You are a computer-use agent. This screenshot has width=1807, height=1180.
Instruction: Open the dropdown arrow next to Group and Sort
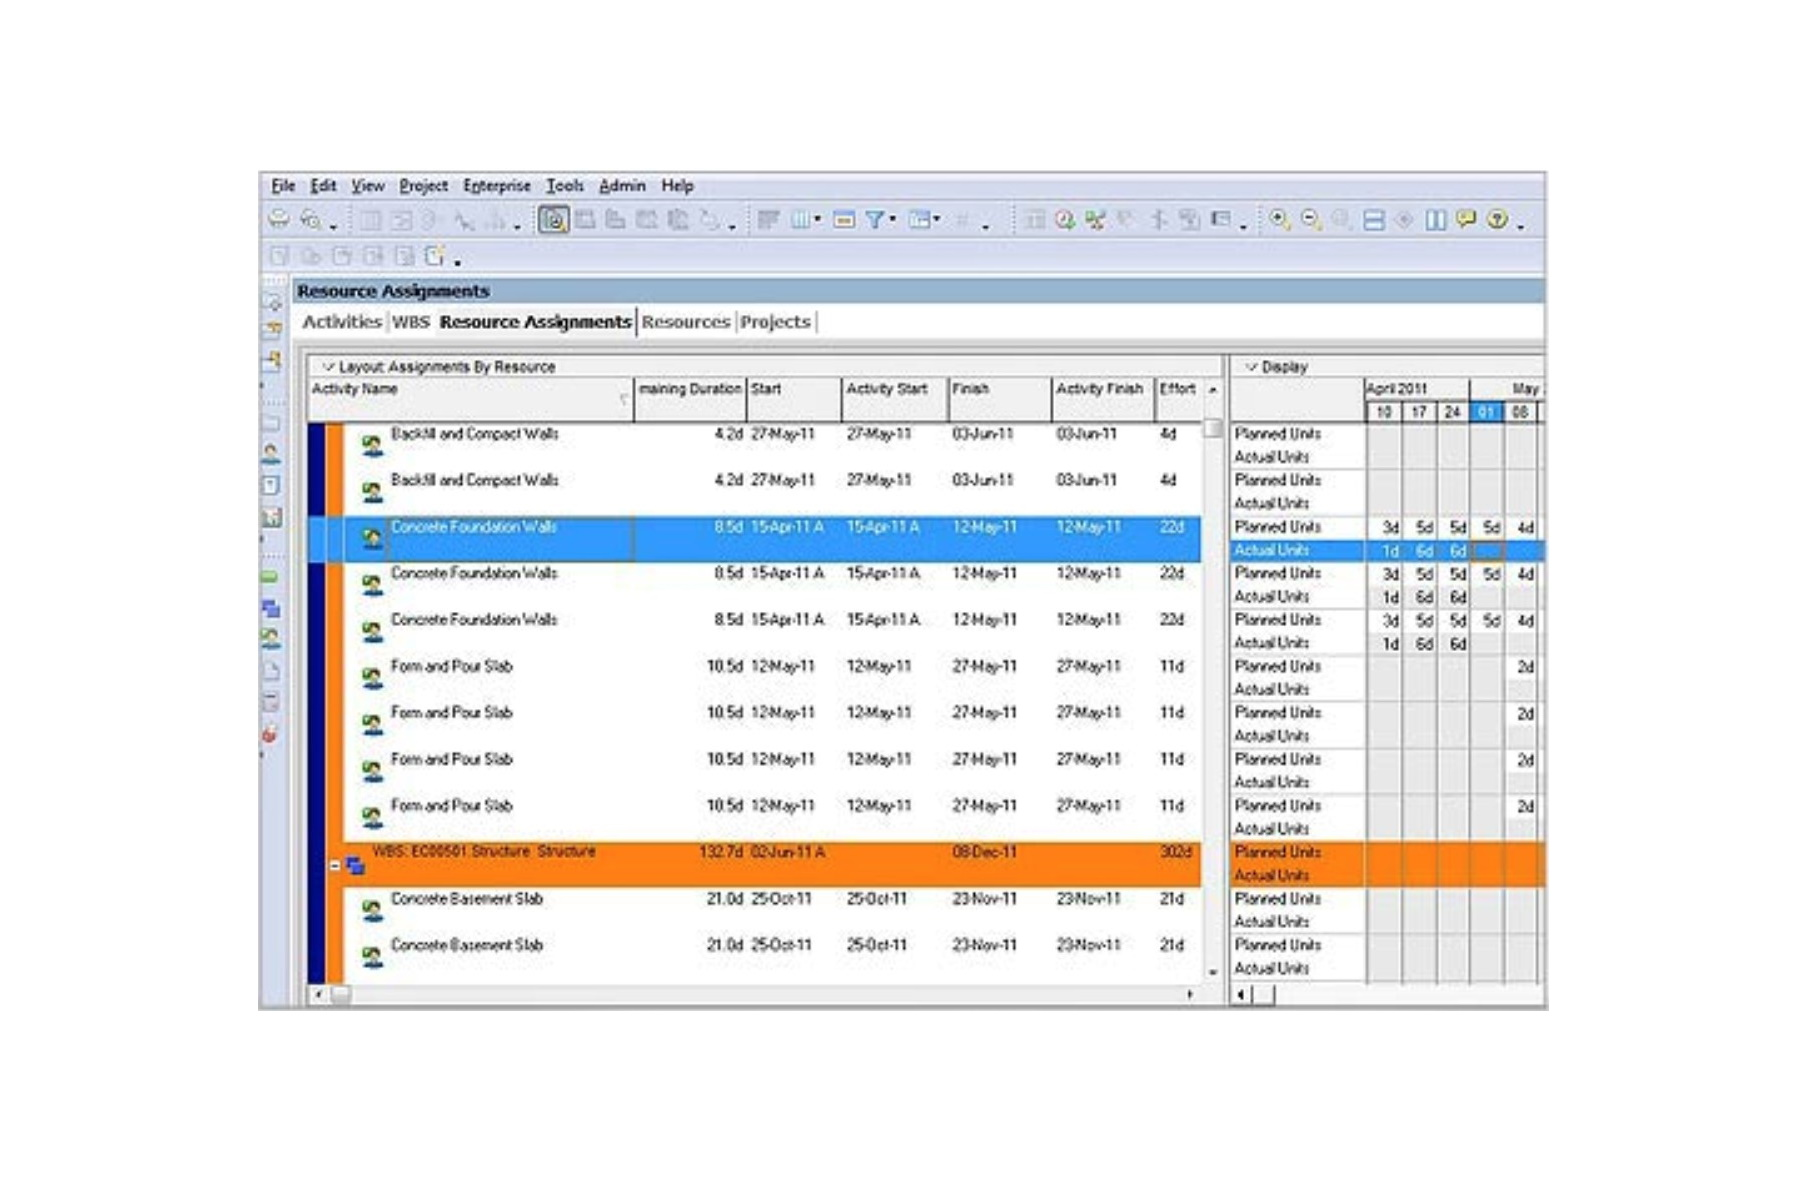pos(937,219)
